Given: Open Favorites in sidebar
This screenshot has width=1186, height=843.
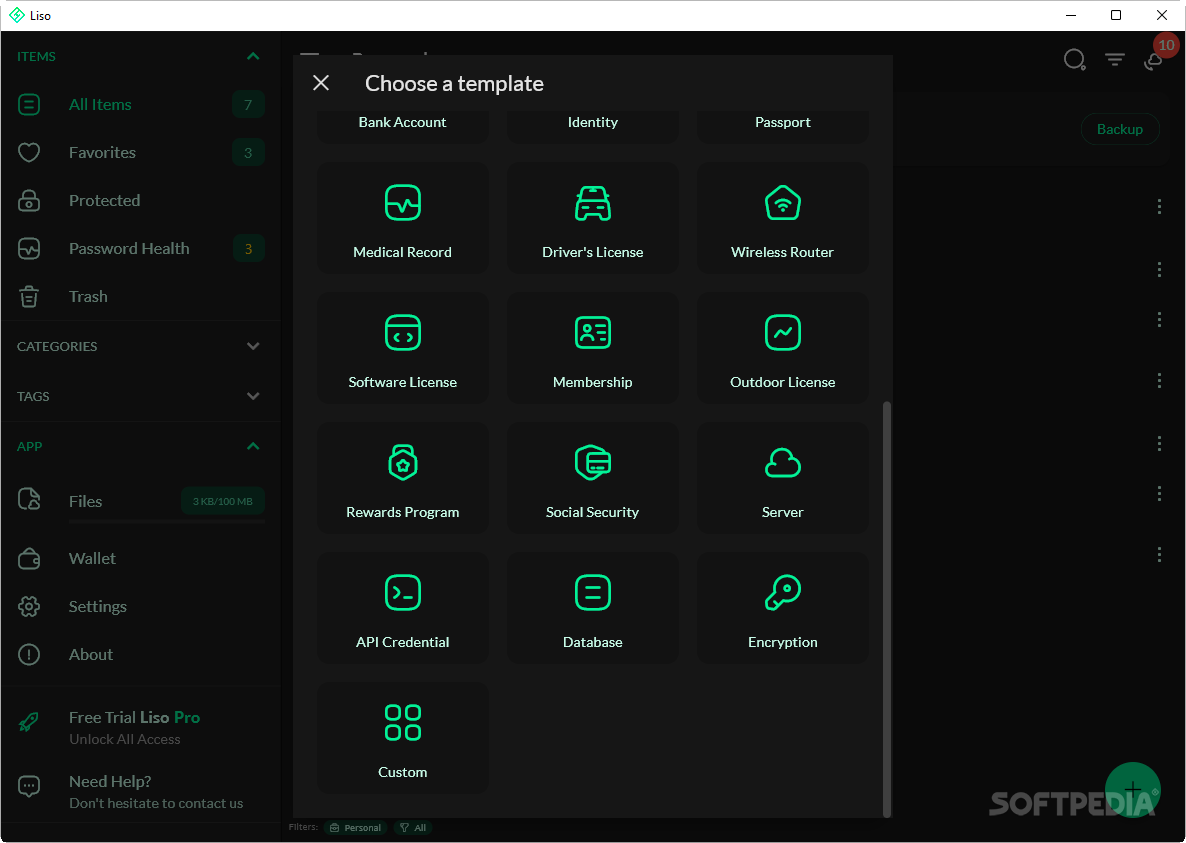Looking at the screenshot, I should pos(140,153).
